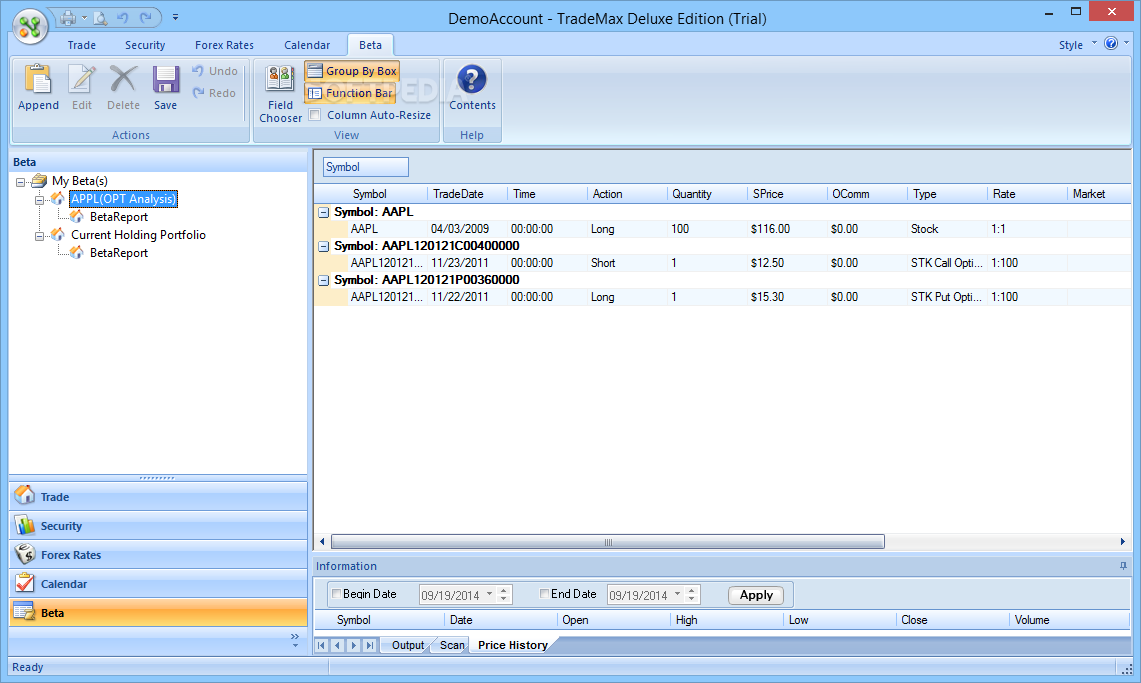Image resolution: width=1141 pixels, height=683 pixels.
Task: Click Redo in the Actions group
Action: coord(214,93)
